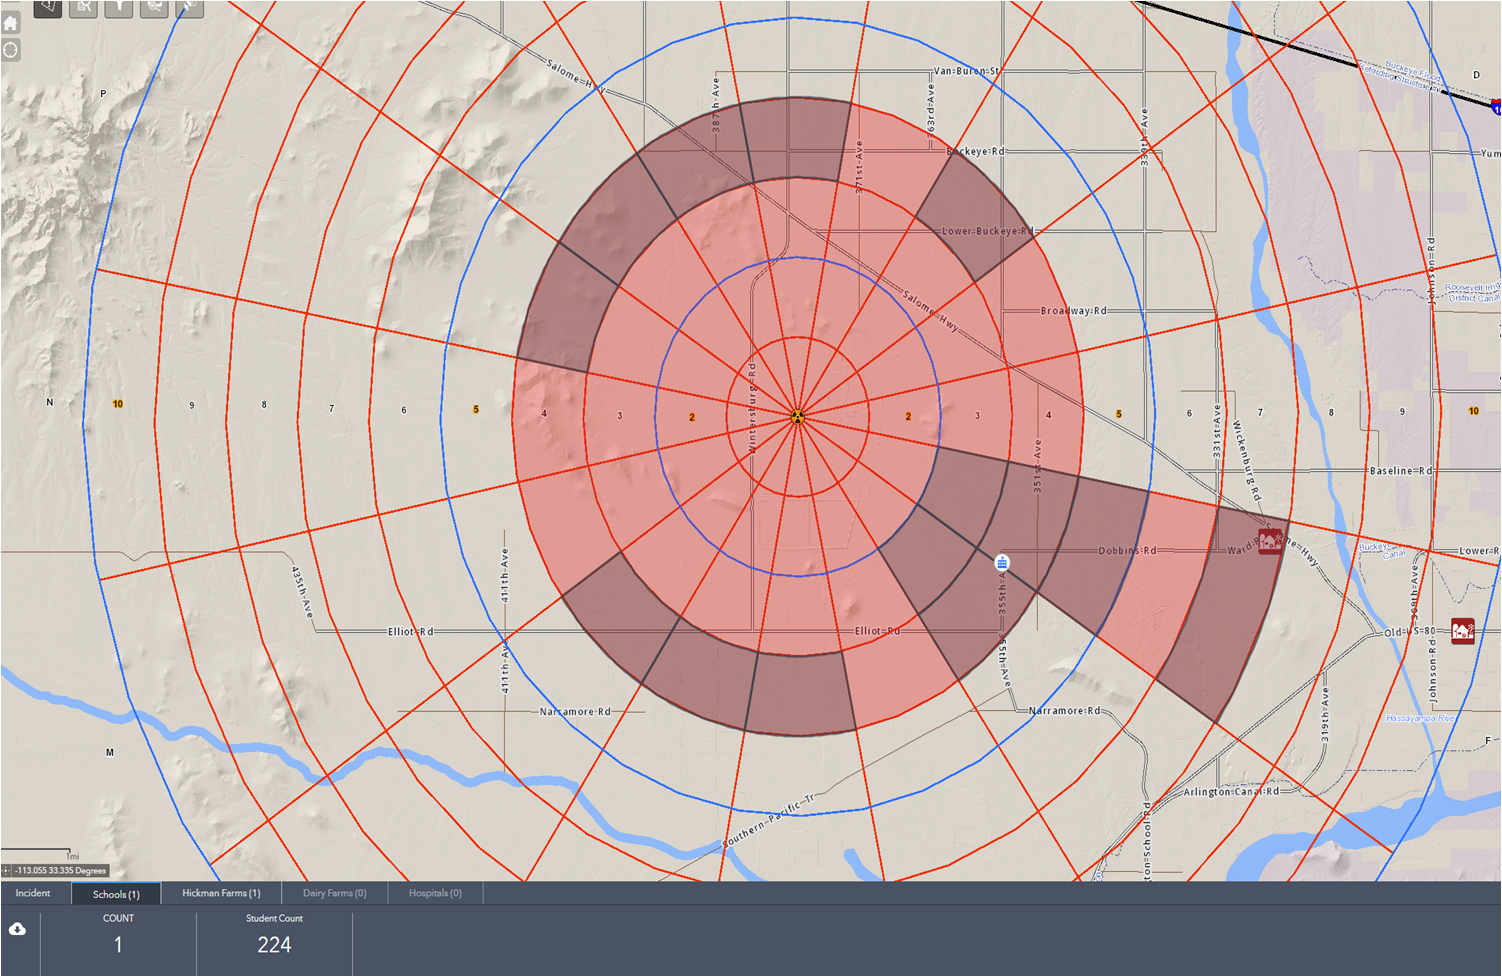Open the document magnifier query tool
Viewport: 1502px width, 977px height.
click(84, 7)
